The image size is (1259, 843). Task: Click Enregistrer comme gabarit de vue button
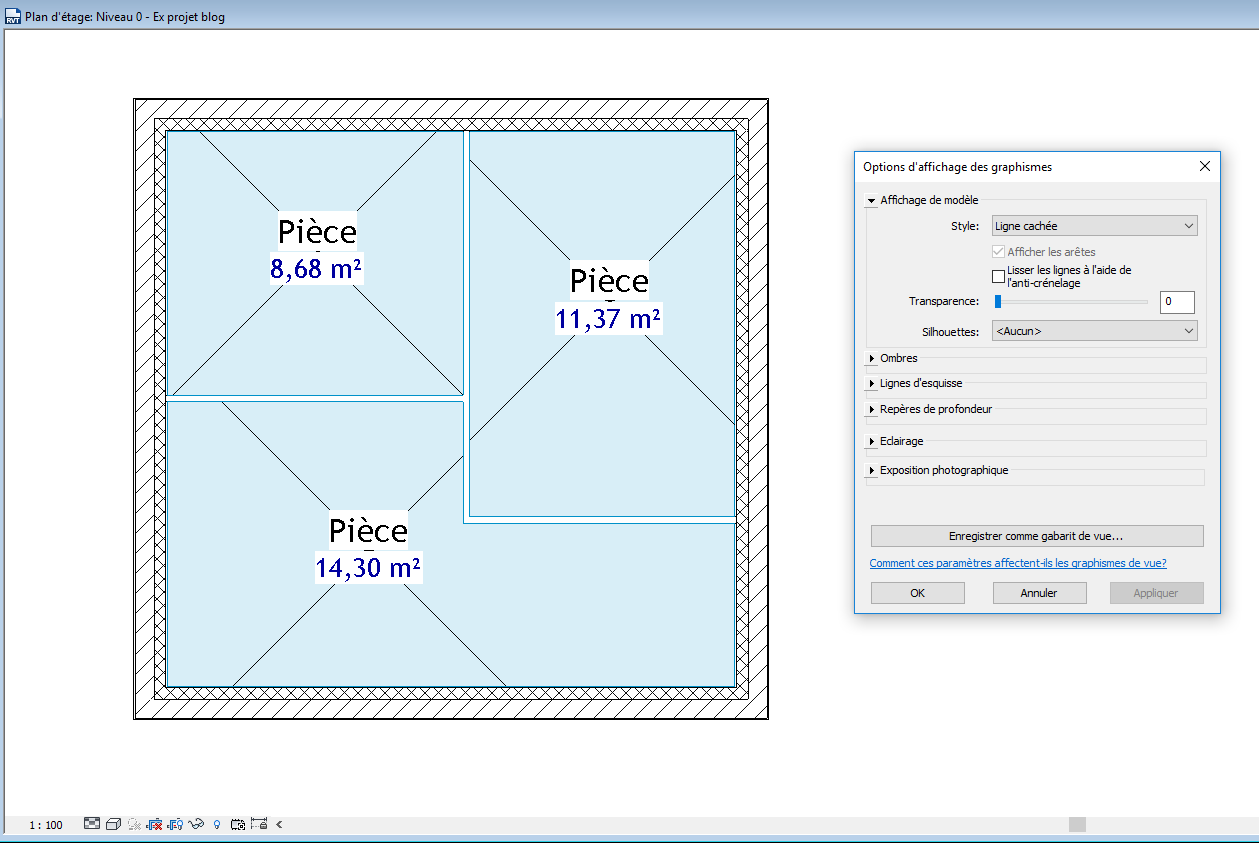[x=1037, y=535]
